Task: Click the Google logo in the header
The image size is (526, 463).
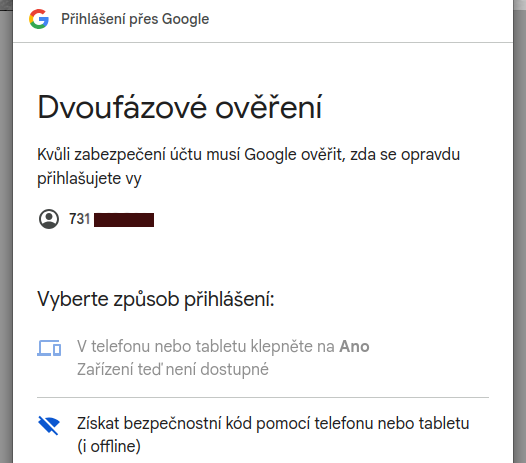Action: (39, 19)
